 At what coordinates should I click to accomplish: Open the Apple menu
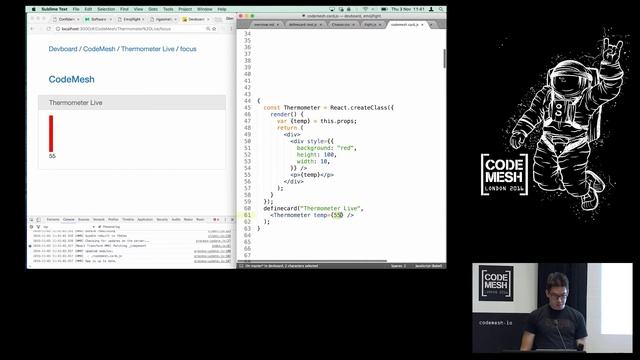point(33,9)
